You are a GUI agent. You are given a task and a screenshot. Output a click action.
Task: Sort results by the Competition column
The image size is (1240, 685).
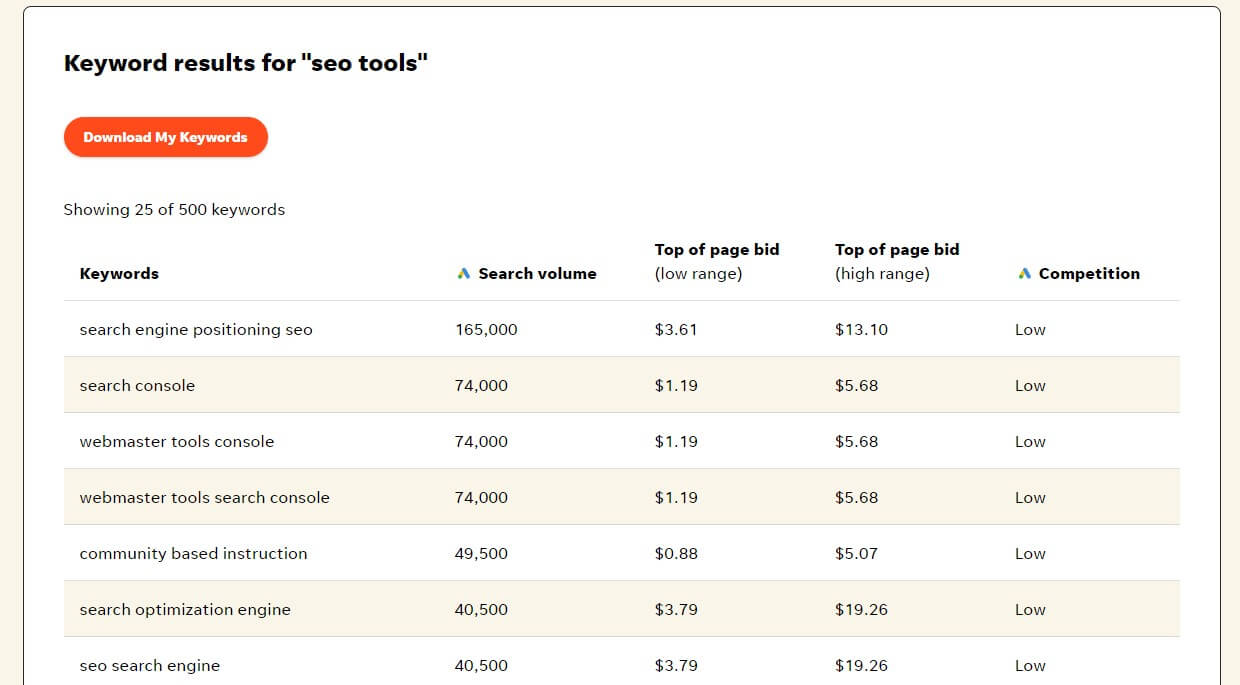(1089, 273)
